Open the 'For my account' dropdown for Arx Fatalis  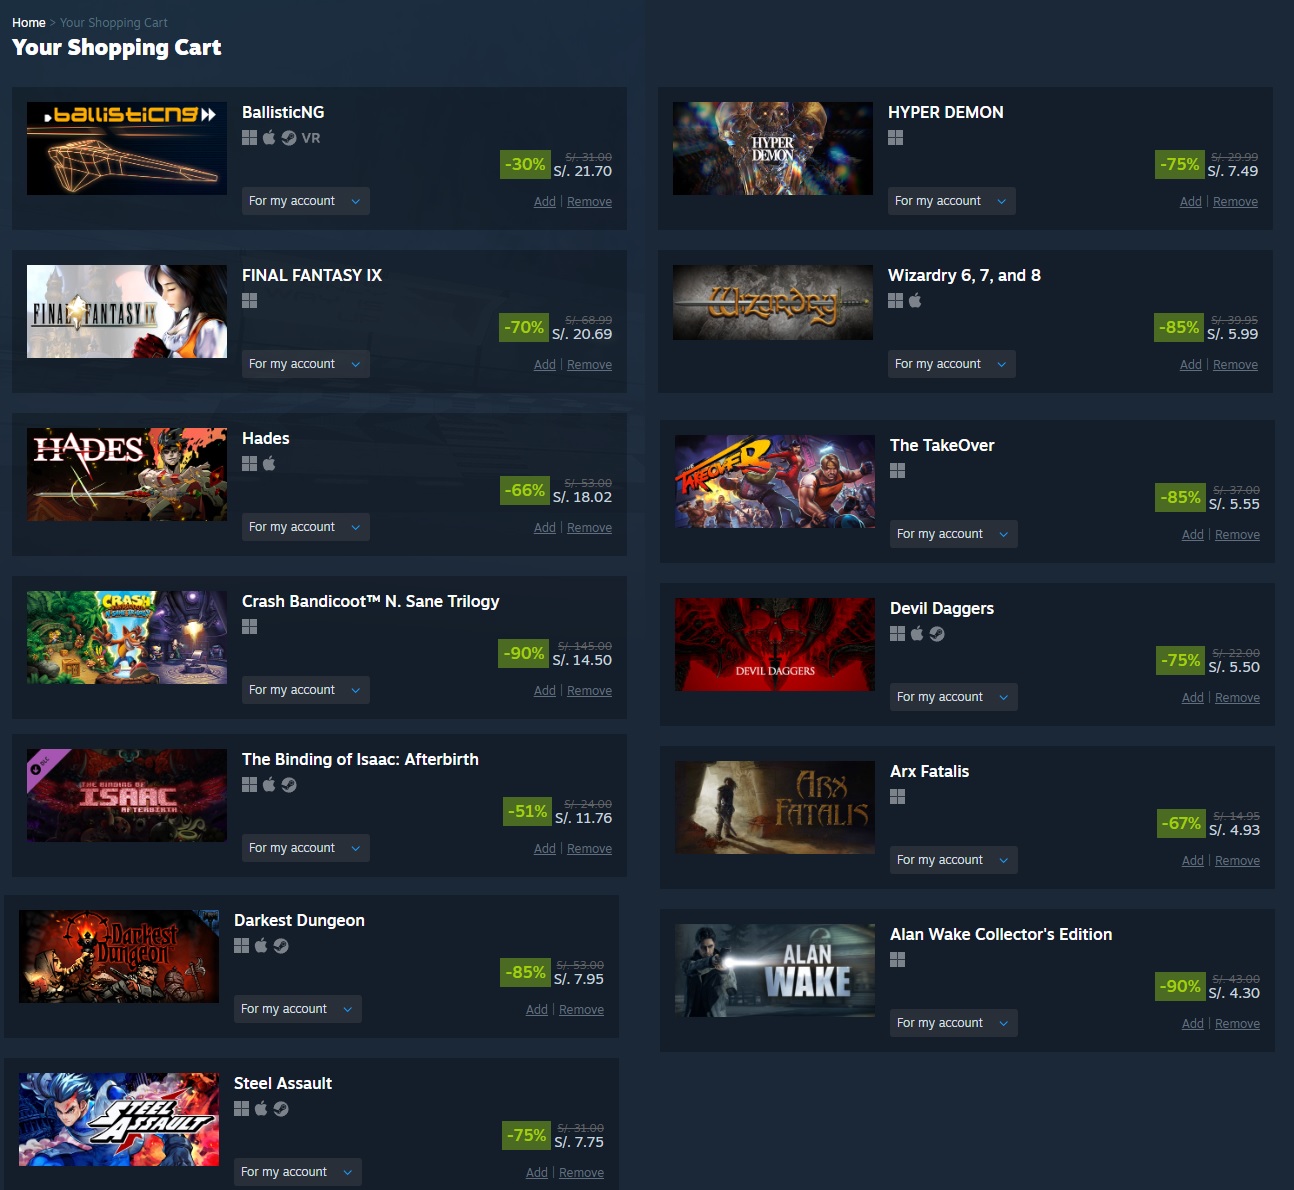pos(953,860)
